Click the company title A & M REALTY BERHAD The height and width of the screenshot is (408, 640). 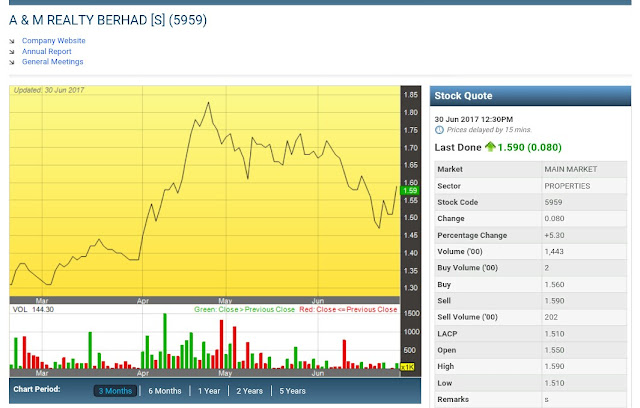click(x=108, y=20)
